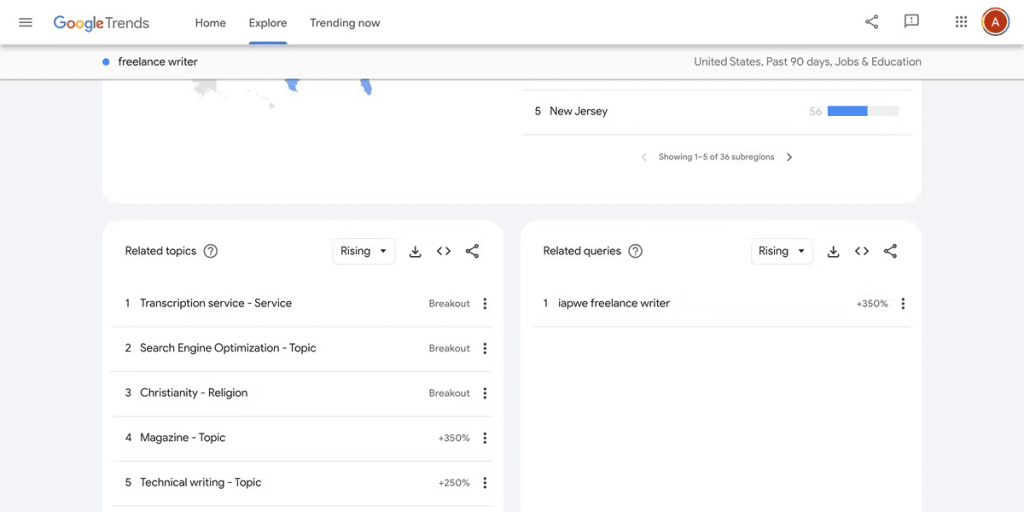1024x512 pixels.
Task: Embed the Related queries widget
Action: pos(861,251)
